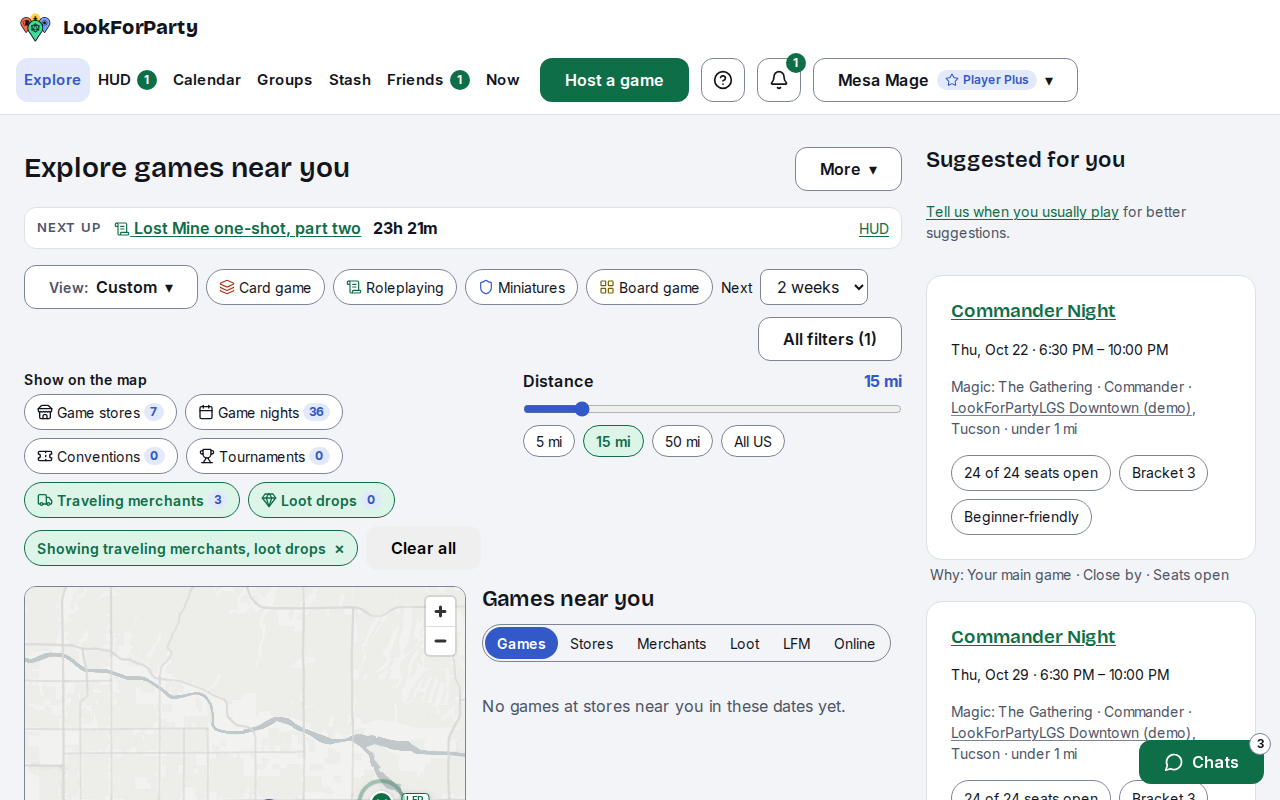Open the HUD nav item

(x=127, y=80)
